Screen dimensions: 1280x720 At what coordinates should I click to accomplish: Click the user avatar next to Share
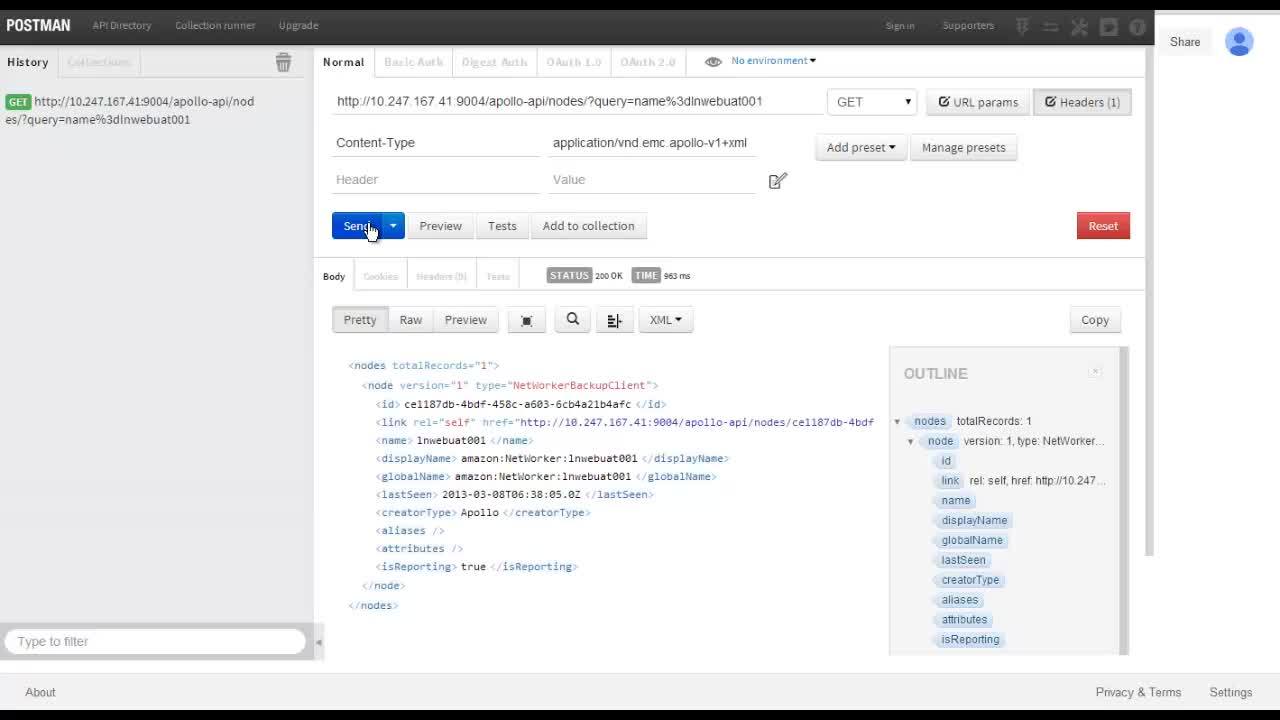click(x=1239, y=42)
